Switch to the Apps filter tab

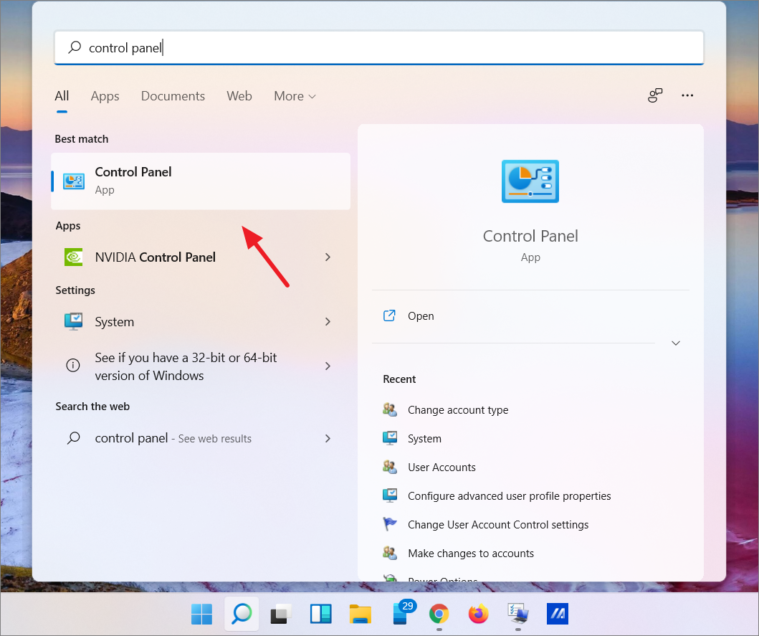click(x=105, y=96)
